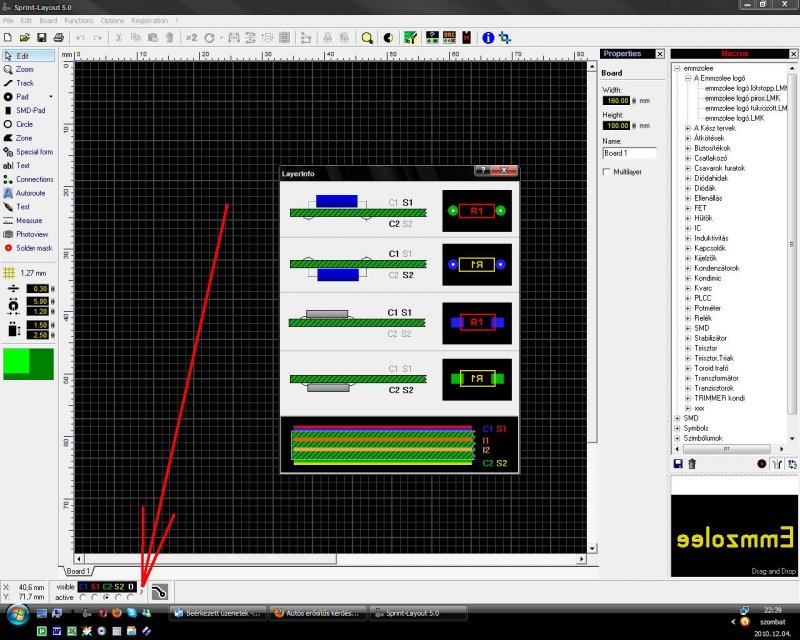Screen dimensions: 800x640
Task: Click the track-routing icon in status bar
Action: 159,592
